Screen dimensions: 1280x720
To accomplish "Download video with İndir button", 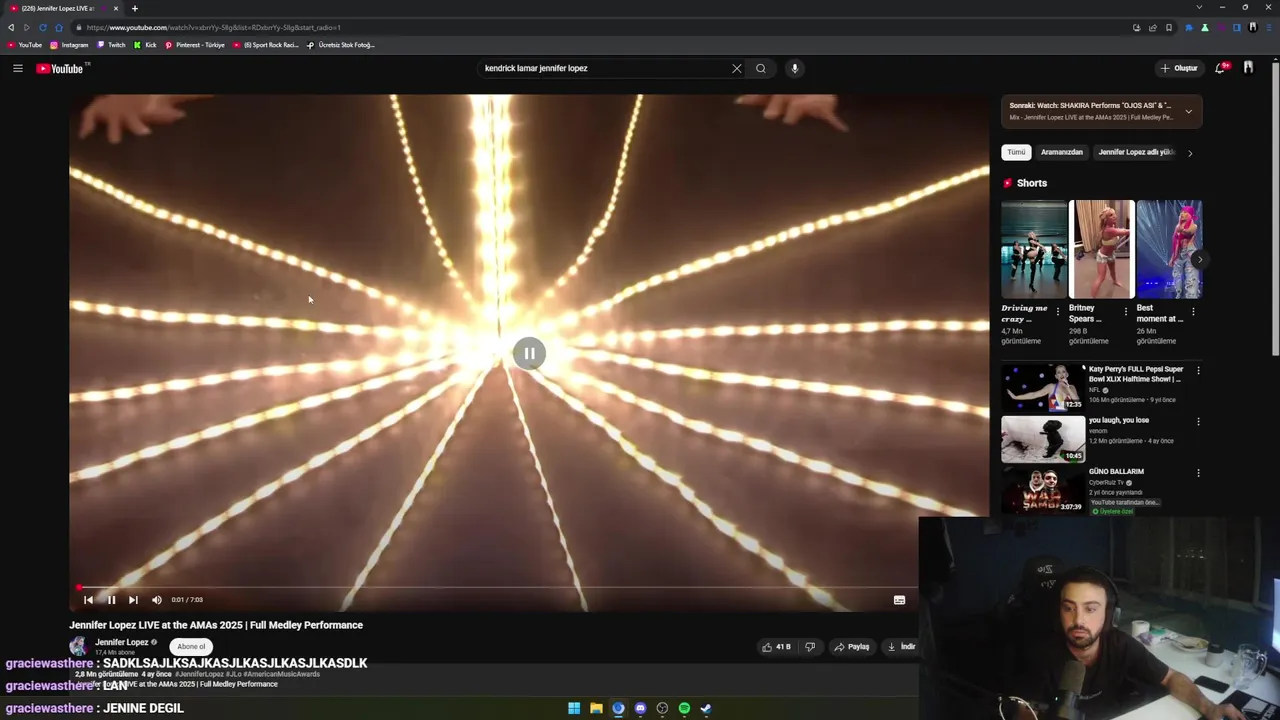I will (x=901, y=647).
